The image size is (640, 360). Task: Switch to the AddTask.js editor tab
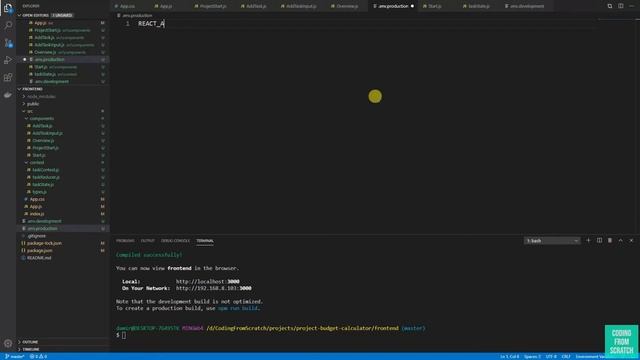coord(256,6)
